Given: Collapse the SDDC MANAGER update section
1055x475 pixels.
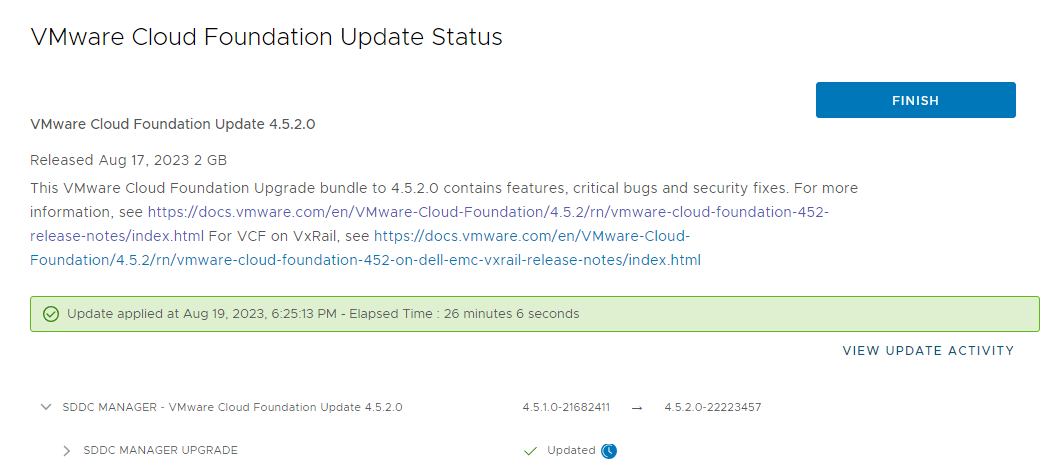Looking at the screenshot, I should point(45,408).
